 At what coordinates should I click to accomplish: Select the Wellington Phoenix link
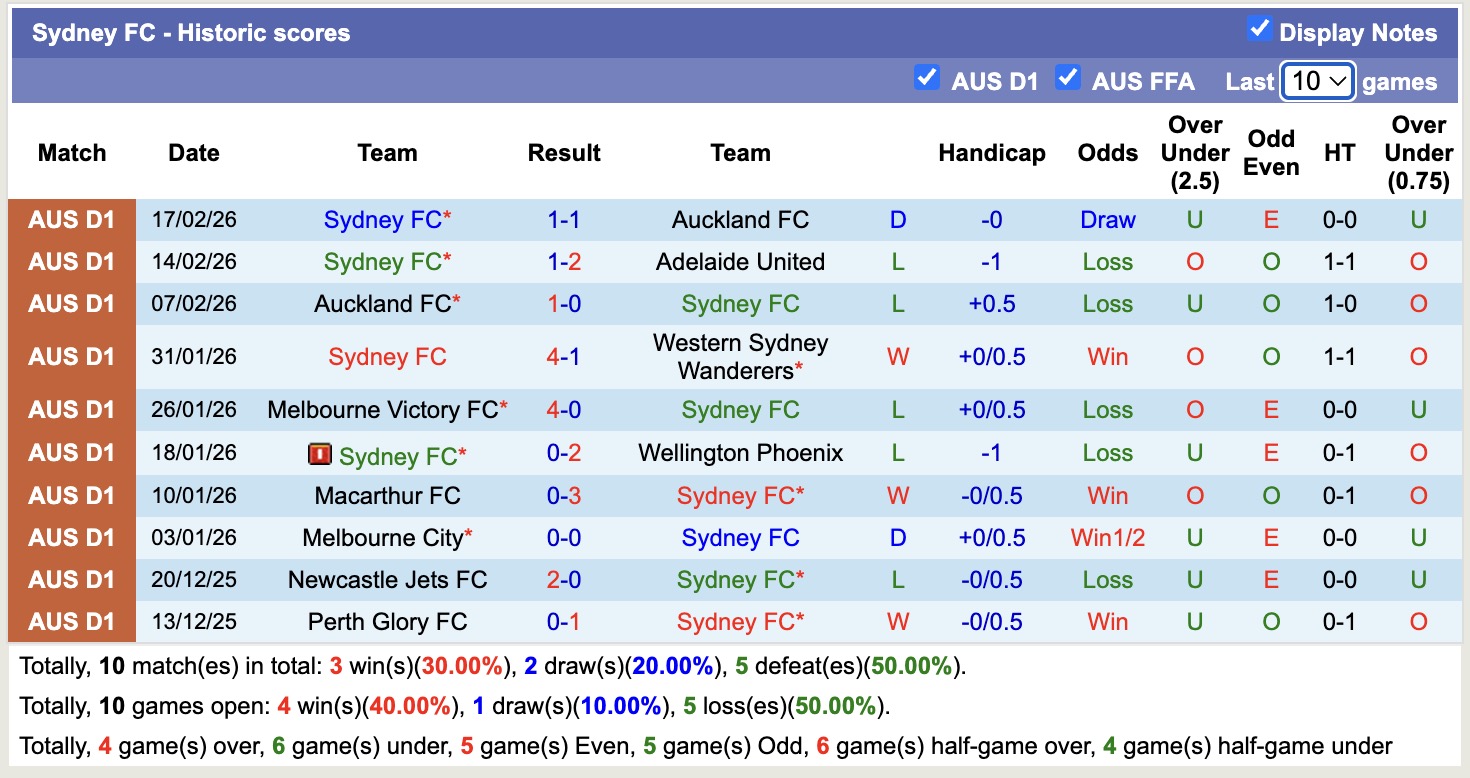(740, 452)
